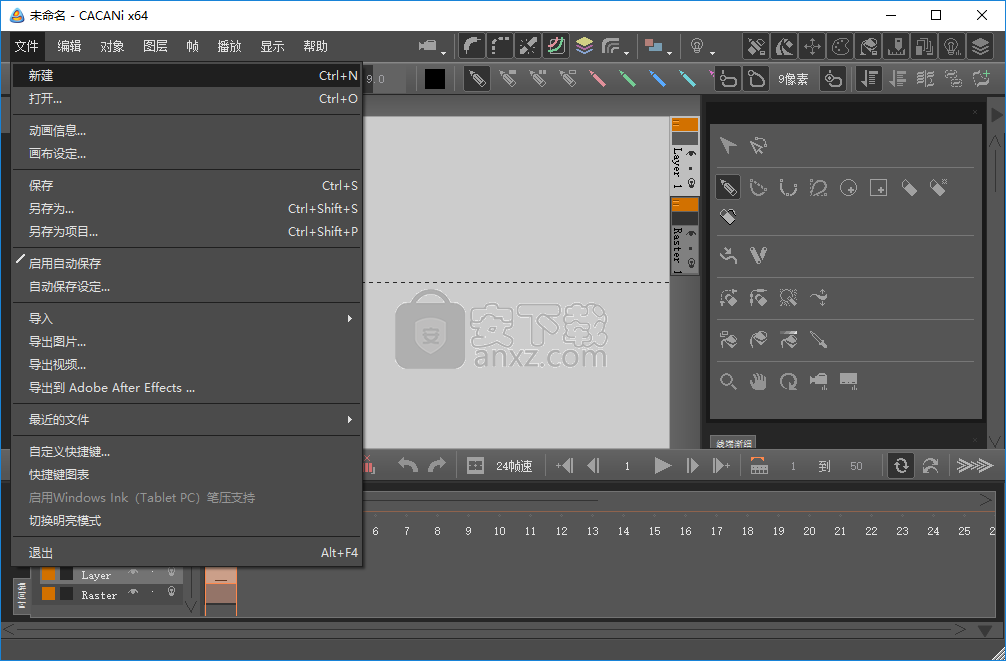The height and width of the screenshot is (661, 1006).
Task: Click the orange swatch of Raster row
Action: [x=48, y=594]
